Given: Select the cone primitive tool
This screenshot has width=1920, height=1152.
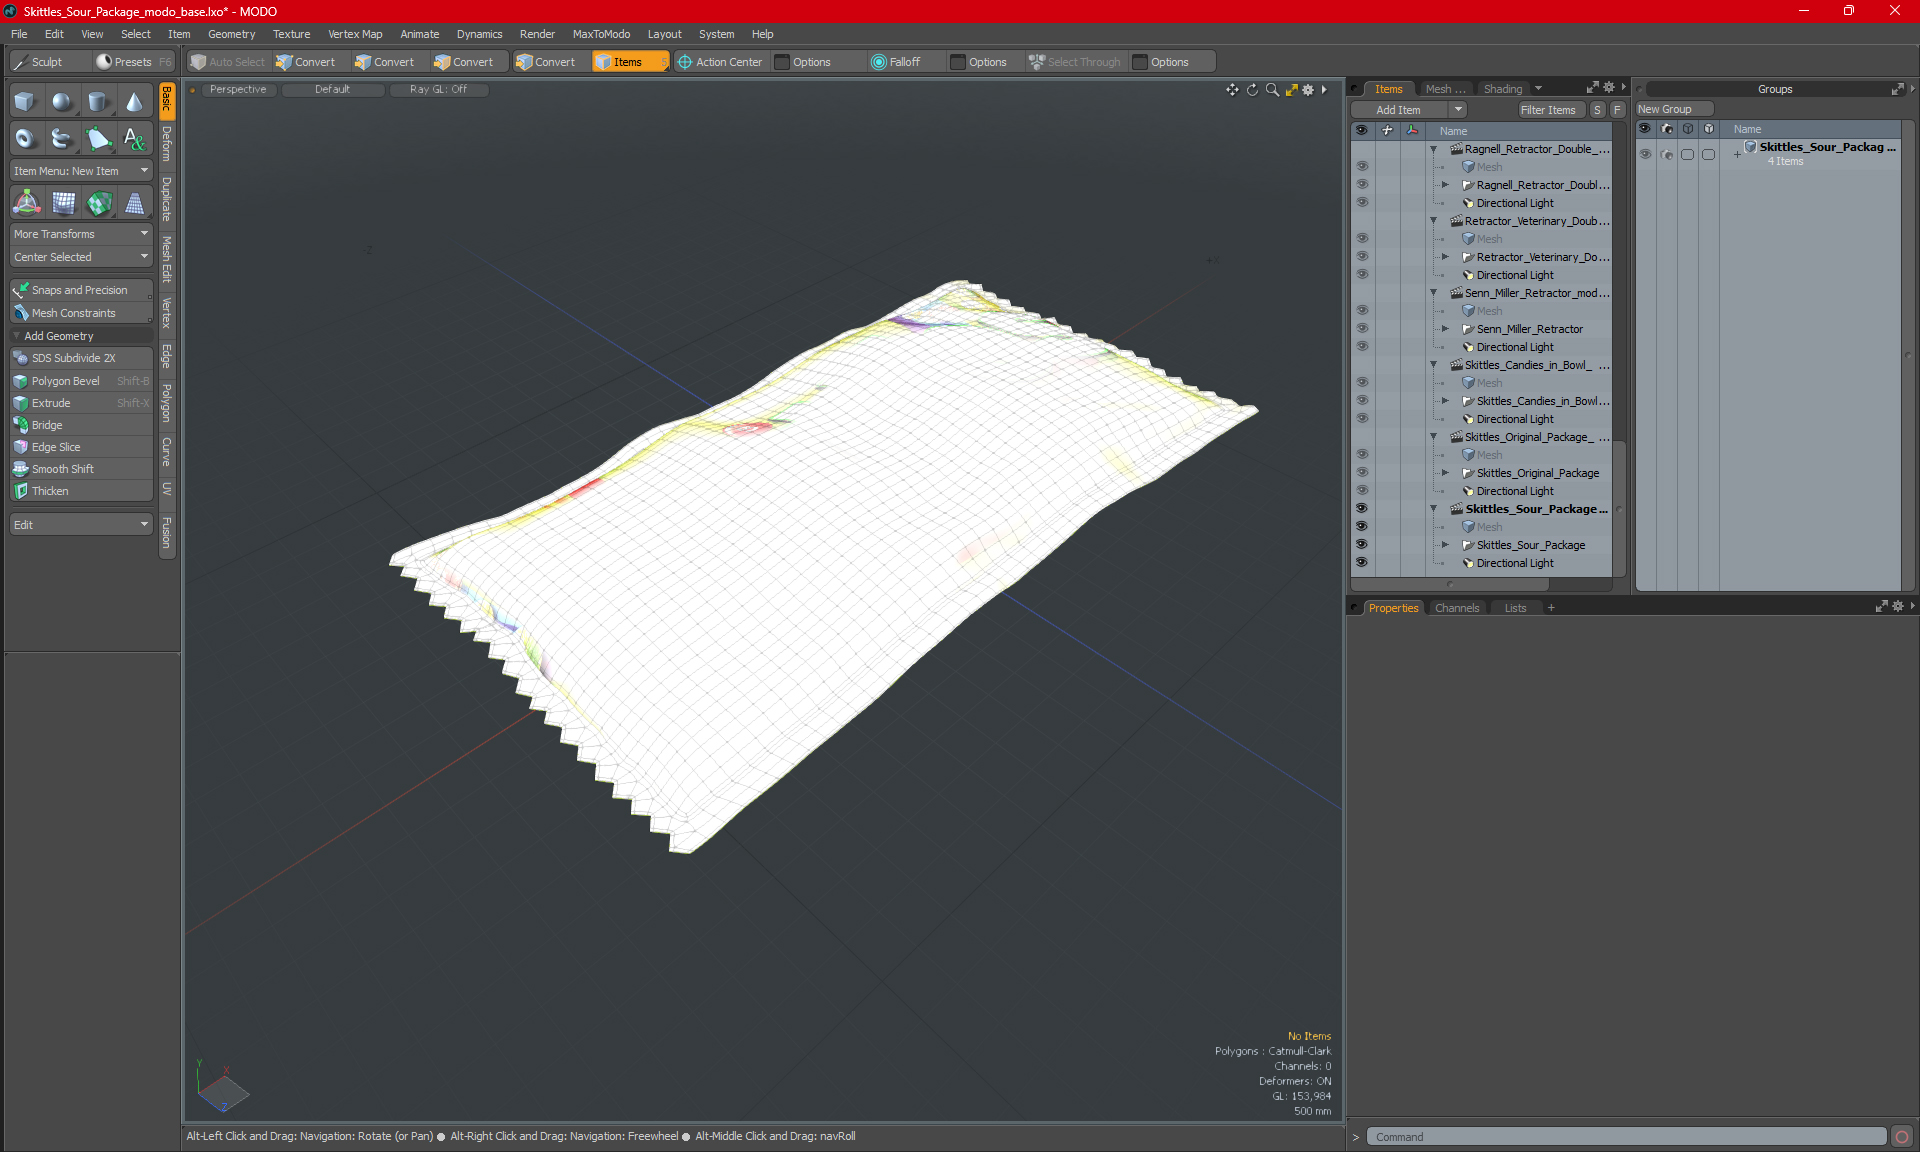Looking at the screenshot, I should (133, 102).
